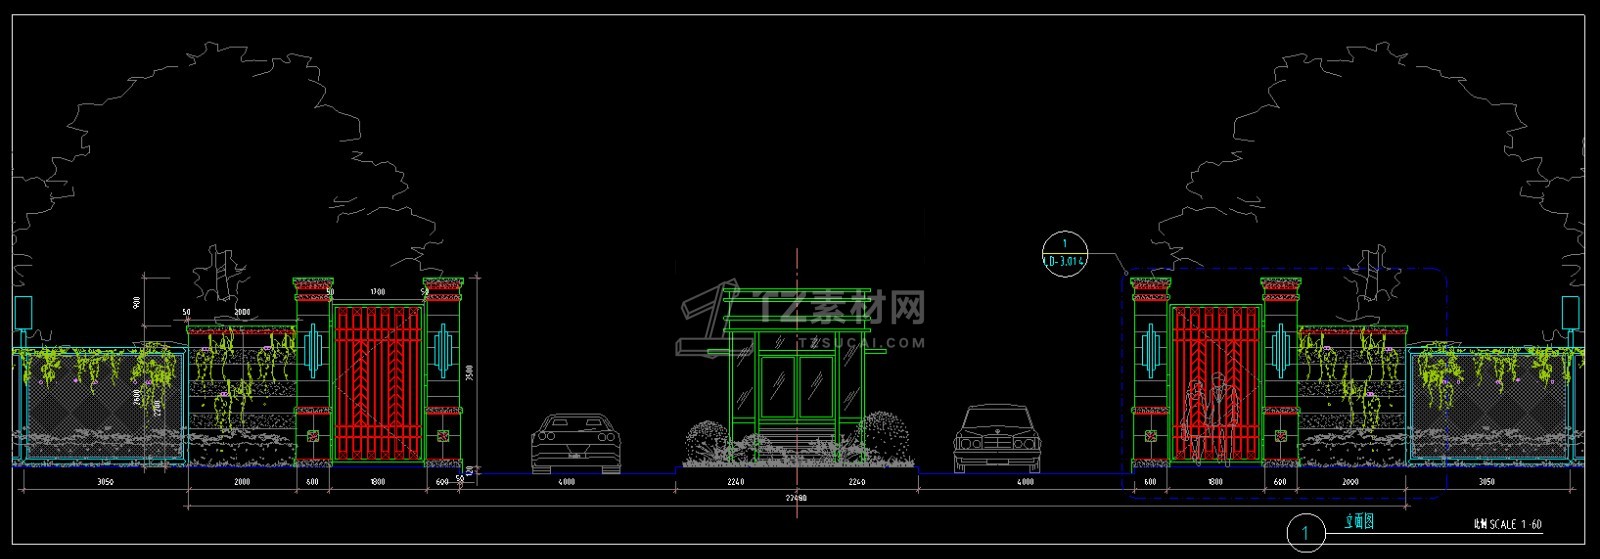The image size is (1600, 559).
Task: Click the numbered 1 title bubble
Action: pos(1305,533)
